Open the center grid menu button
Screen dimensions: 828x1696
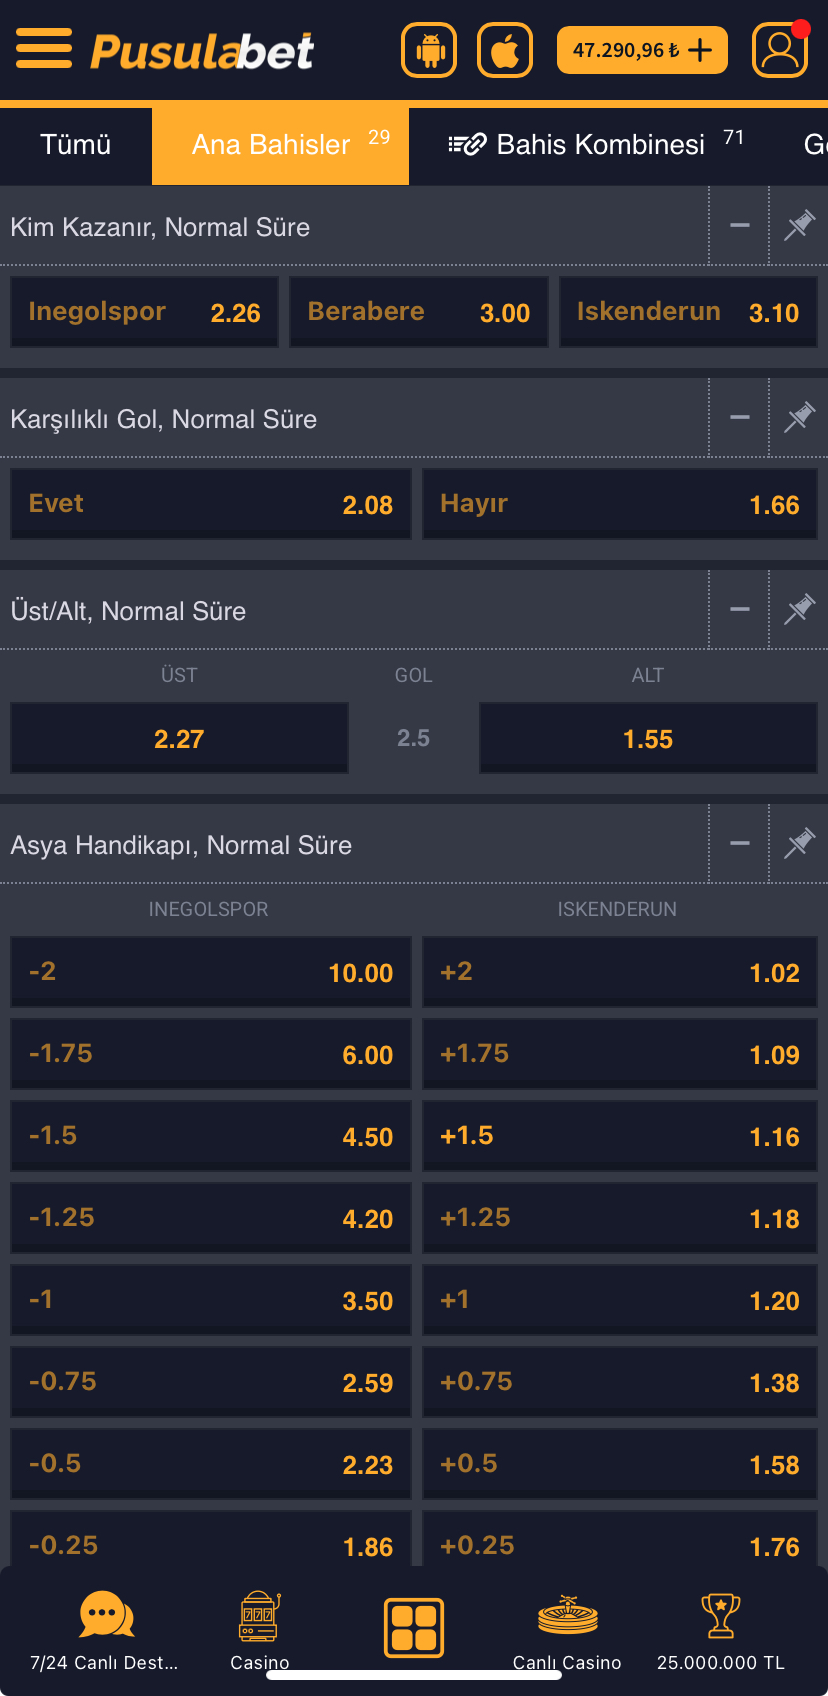coord(414,1627)
